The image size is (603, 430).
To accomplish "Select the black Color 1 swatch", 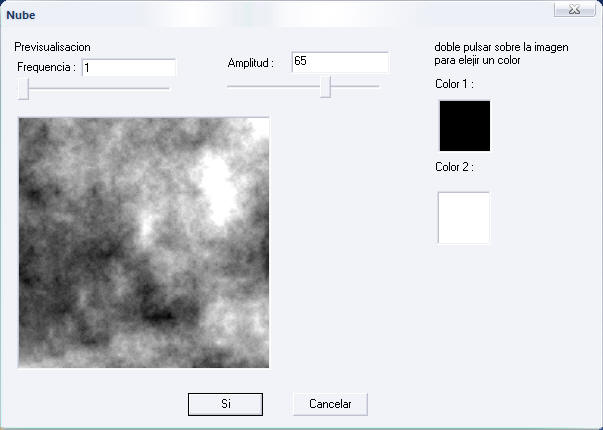I will (x=465, y=126).
